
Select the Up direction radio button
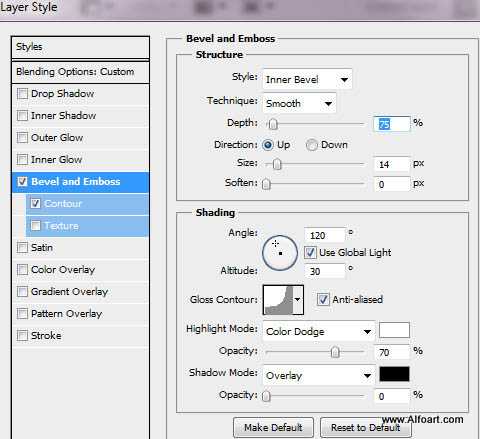point(268,145)
